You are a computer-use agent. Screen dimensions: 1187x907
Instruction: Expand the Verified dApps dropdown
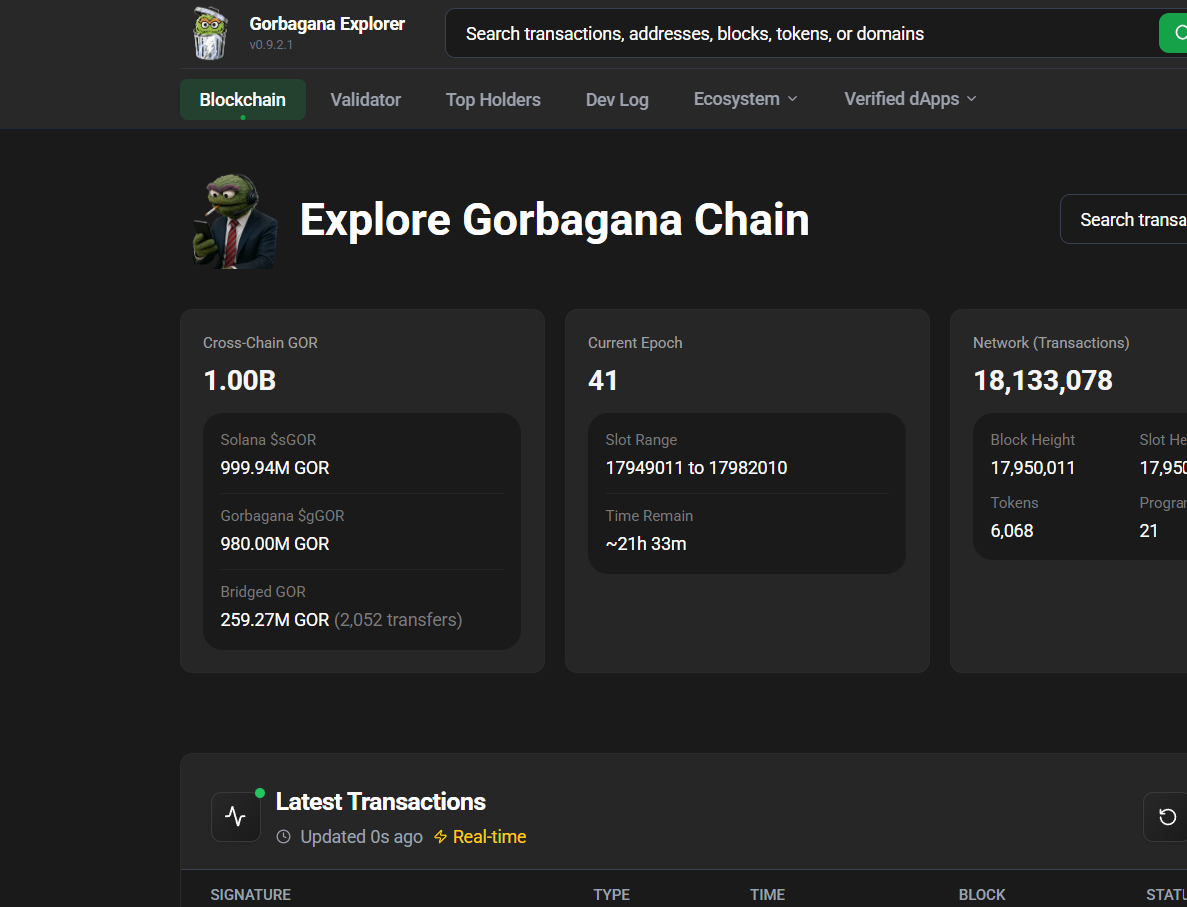click(909, 99)
